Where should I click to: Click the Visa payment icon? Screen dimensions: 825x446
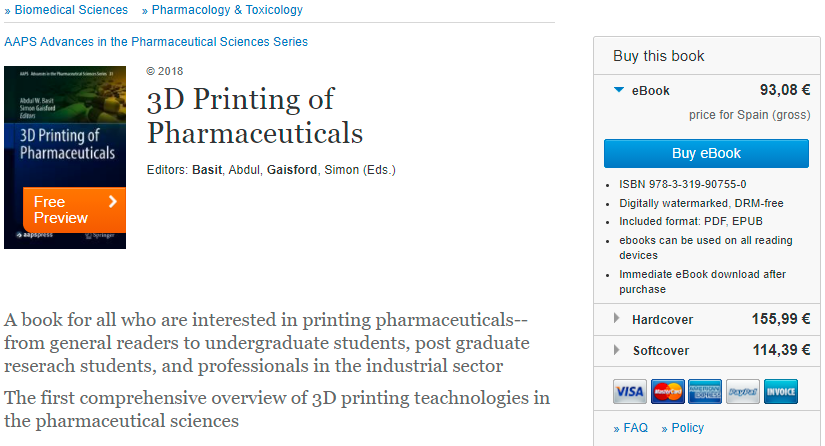pos(629,391)
